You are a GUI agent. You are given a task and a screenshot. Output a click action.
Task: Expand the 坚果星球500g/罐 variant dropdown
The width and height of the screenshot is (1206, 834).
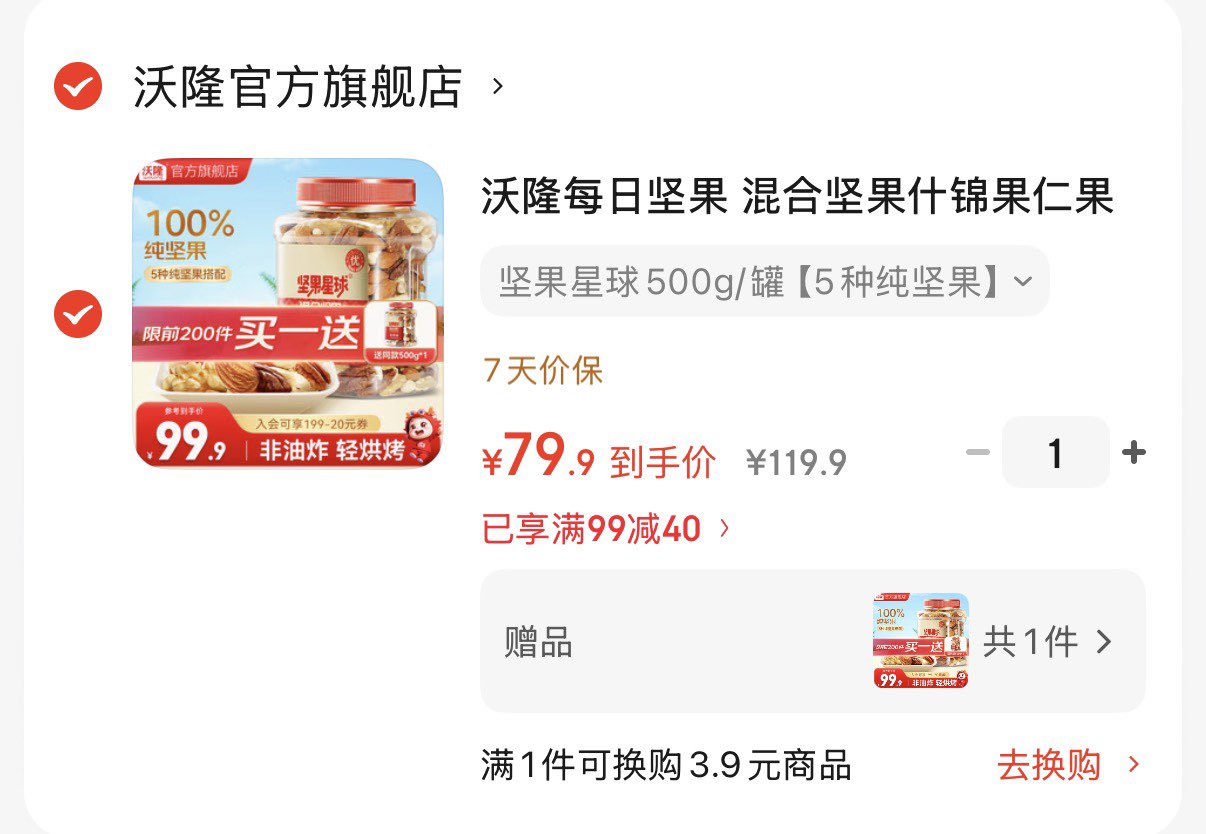[765, 281]
